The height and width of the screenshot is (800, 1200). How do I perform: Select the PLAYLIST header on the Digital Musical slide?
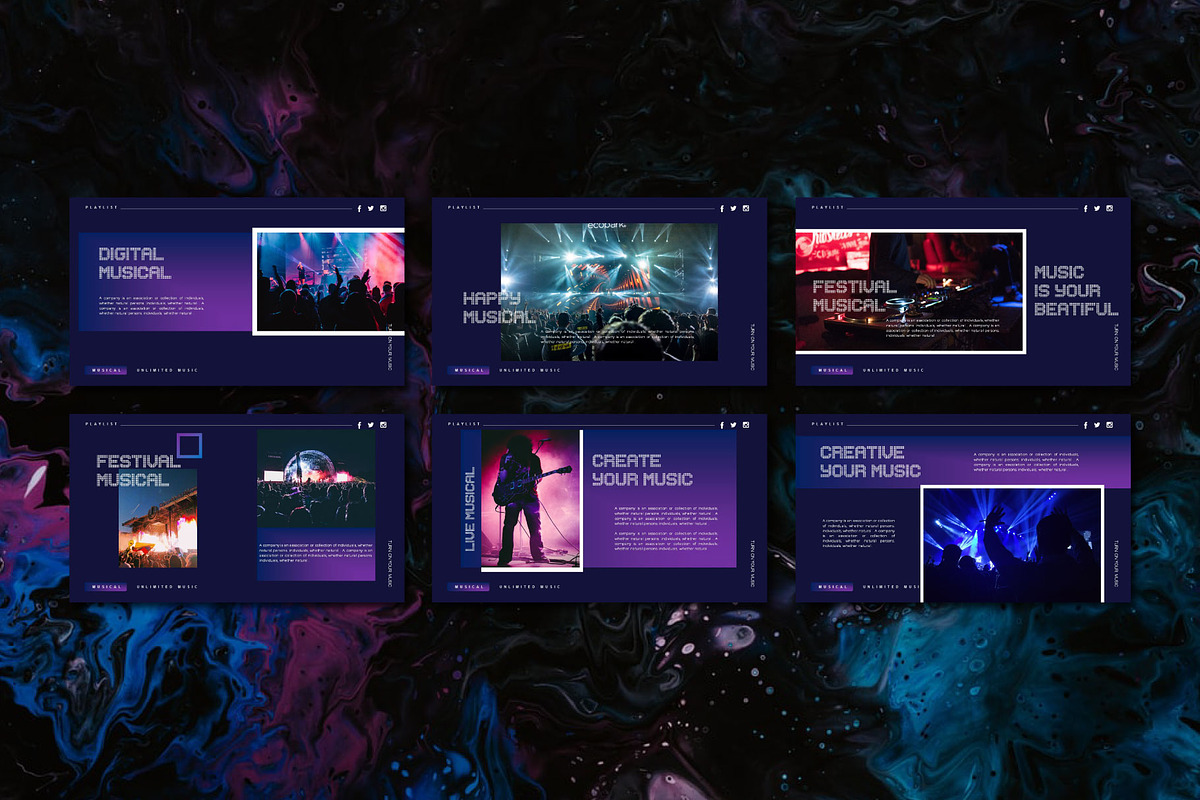[103, 208]
